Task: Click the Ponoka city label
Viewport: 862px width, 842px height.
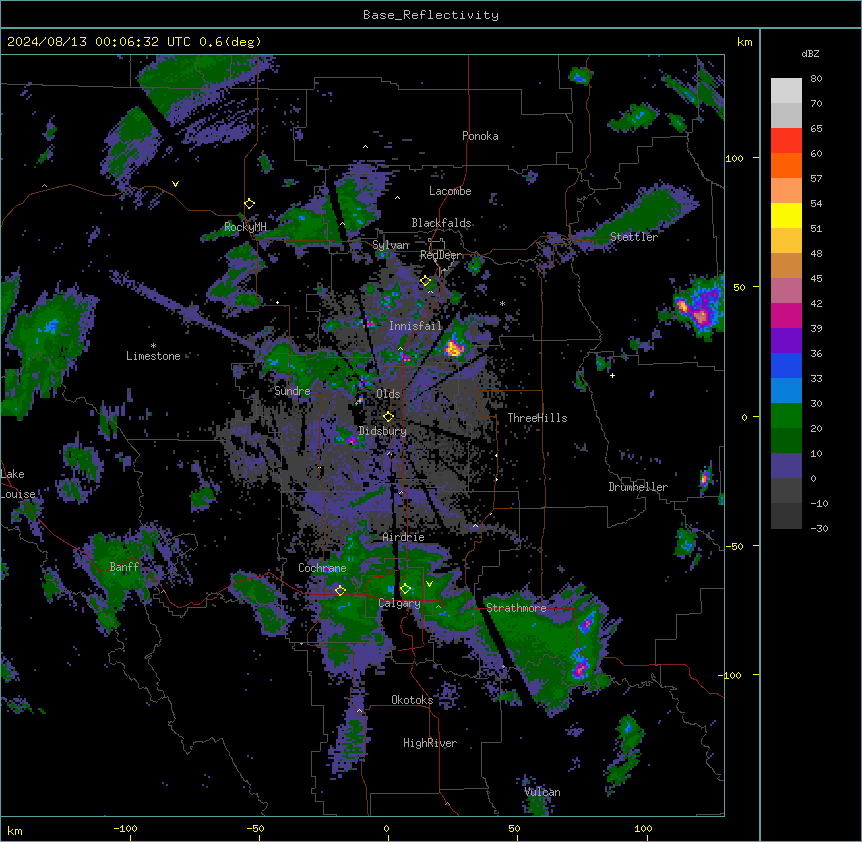Action: [480, 136]
